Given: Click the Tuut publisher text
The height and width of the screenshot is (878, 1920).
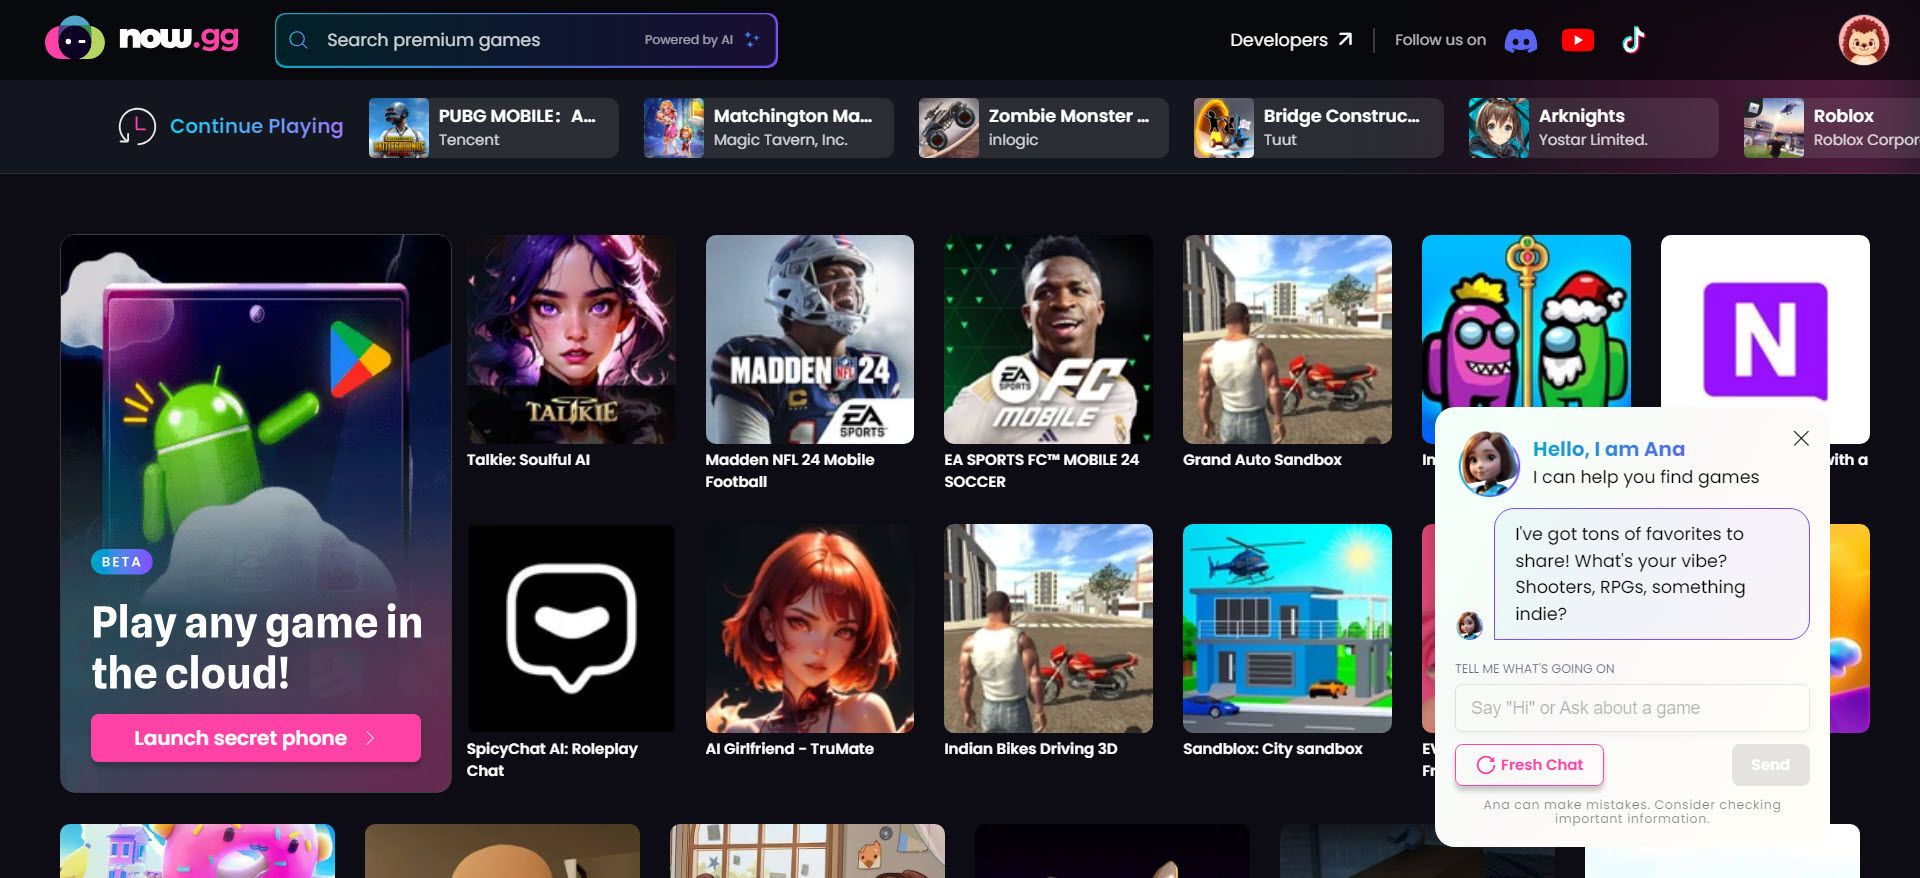Looking at the screenshot, I should point(1280,140).
